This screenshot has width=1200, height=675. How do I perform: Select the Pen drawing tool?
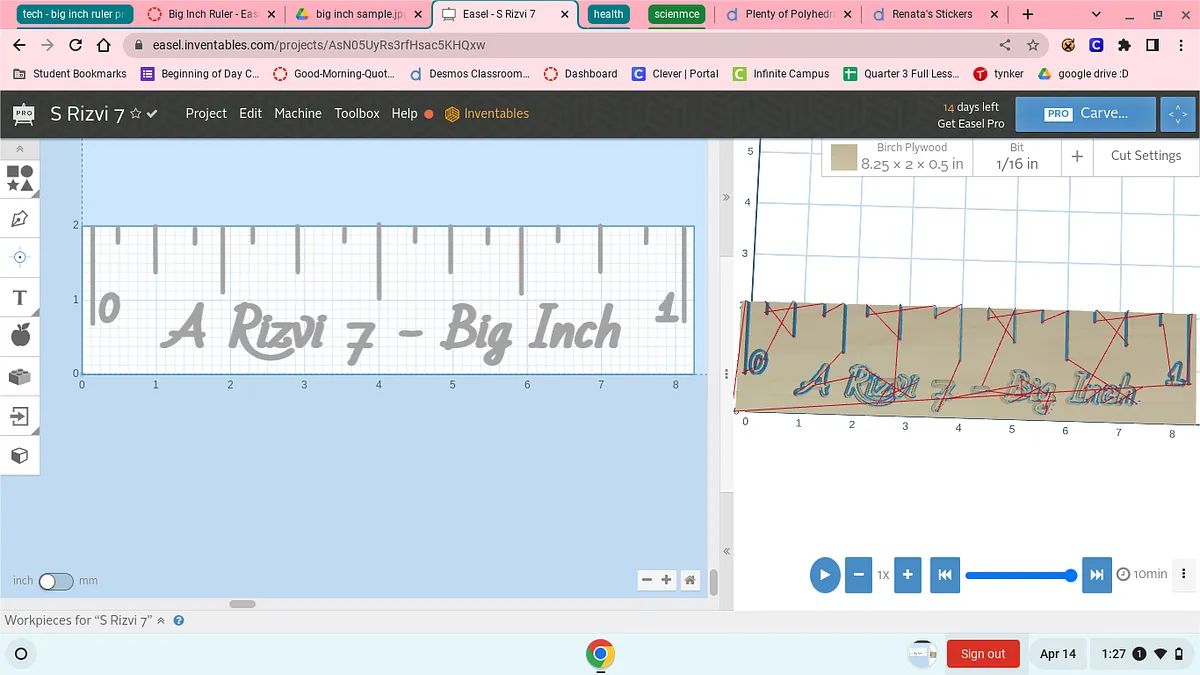click(20, 218)
